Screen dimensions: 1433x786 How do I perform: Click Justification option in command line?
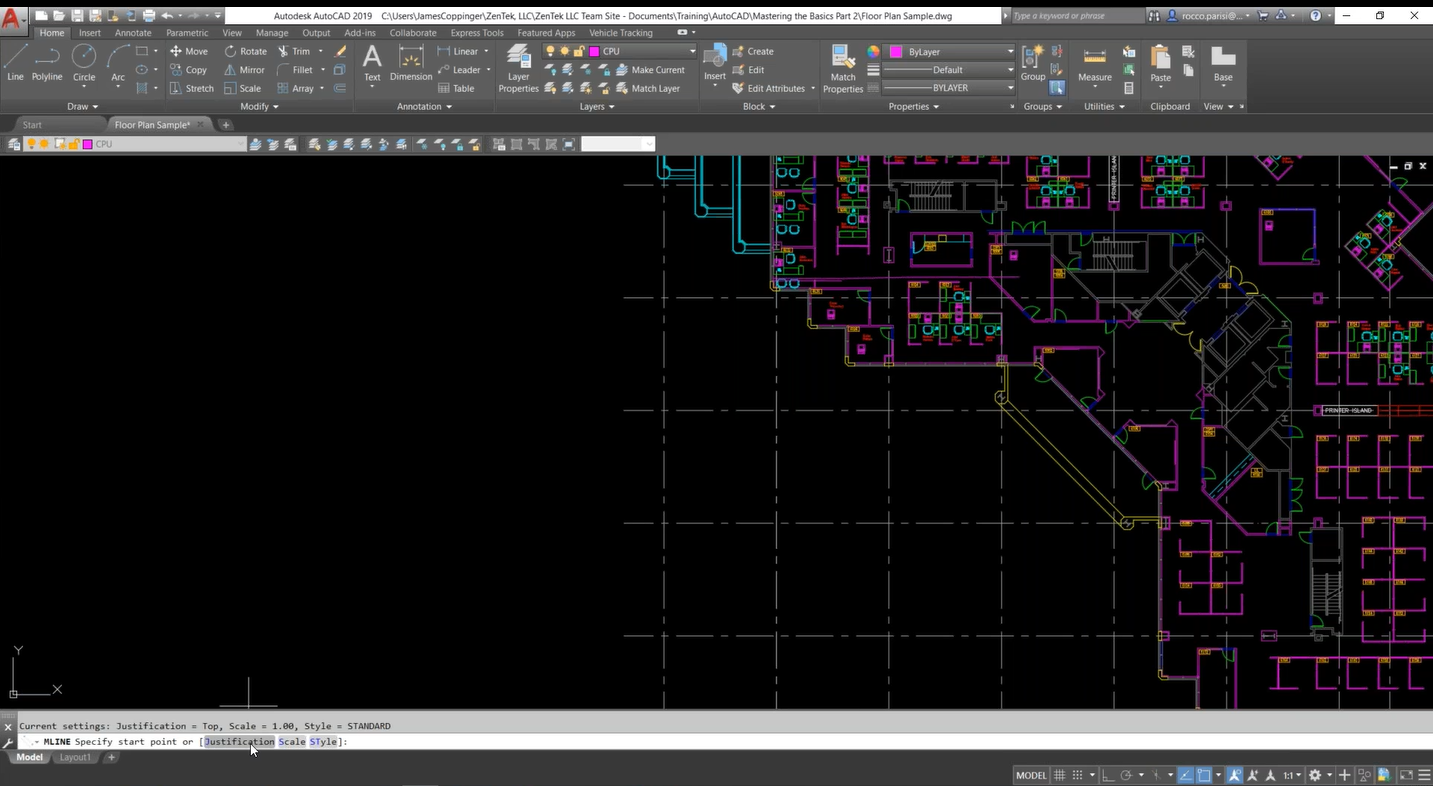[x=239, y=742]
